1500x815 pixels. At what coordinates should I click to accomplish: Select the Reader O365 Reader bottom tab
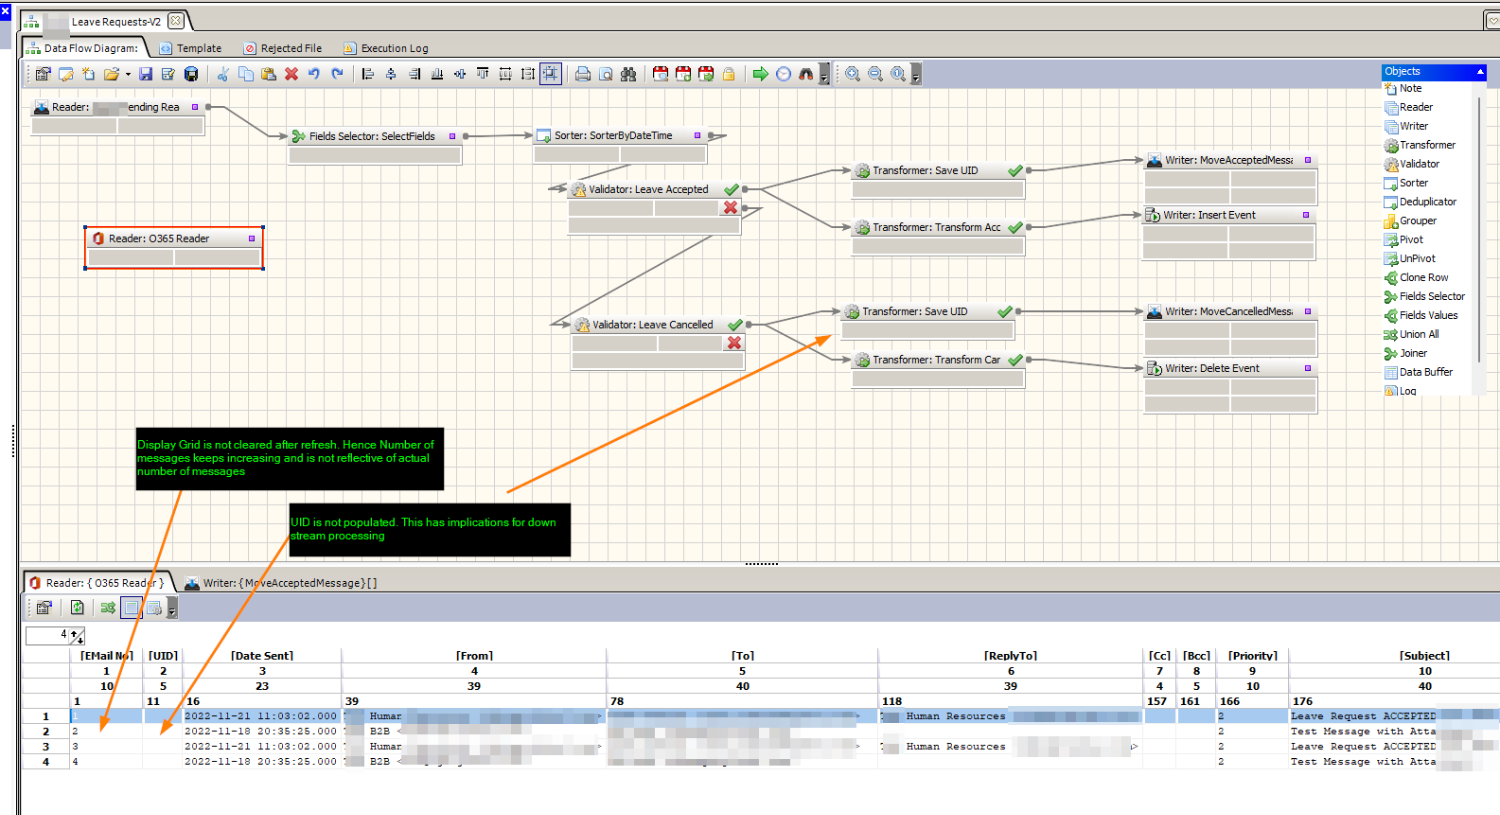coord(97,583)
